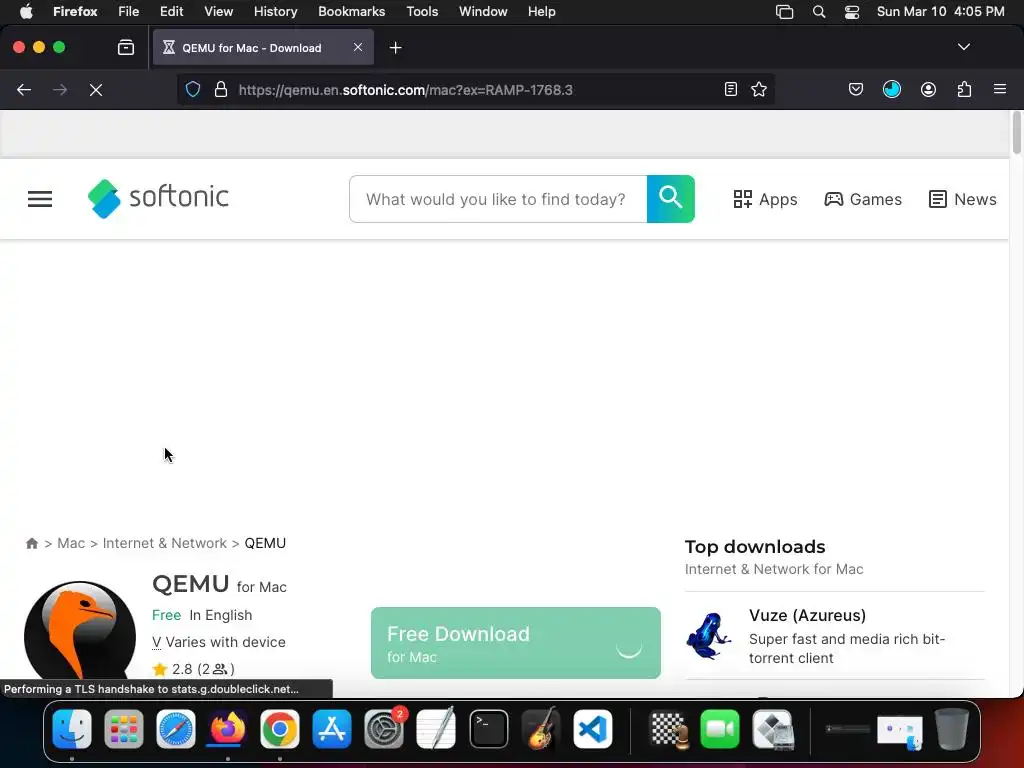Click the URL address bar text
Viewport: 1024px width, 768px height.
[406, 90]
